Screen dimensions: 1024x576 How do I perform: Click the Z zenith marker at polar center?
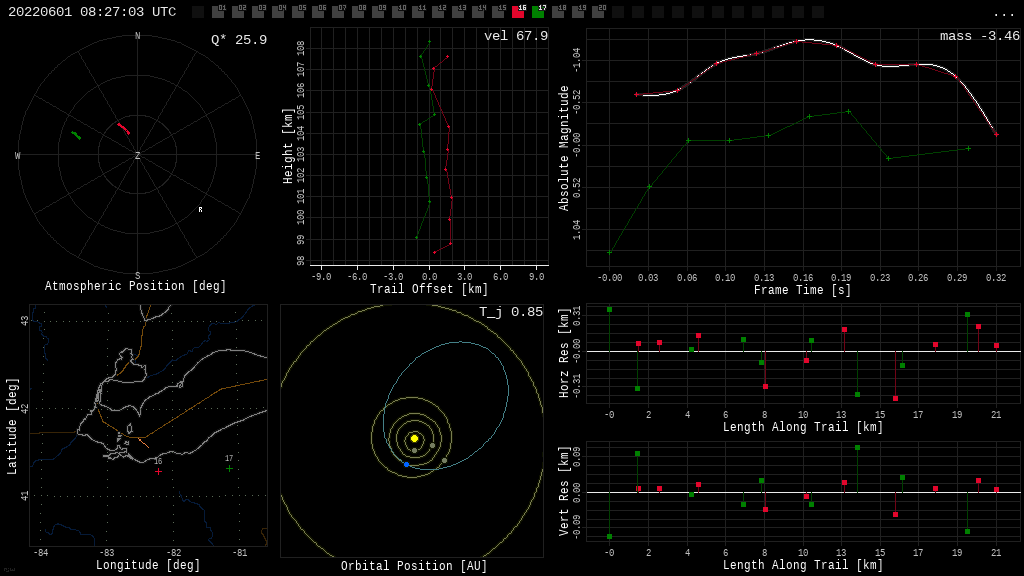137,155
